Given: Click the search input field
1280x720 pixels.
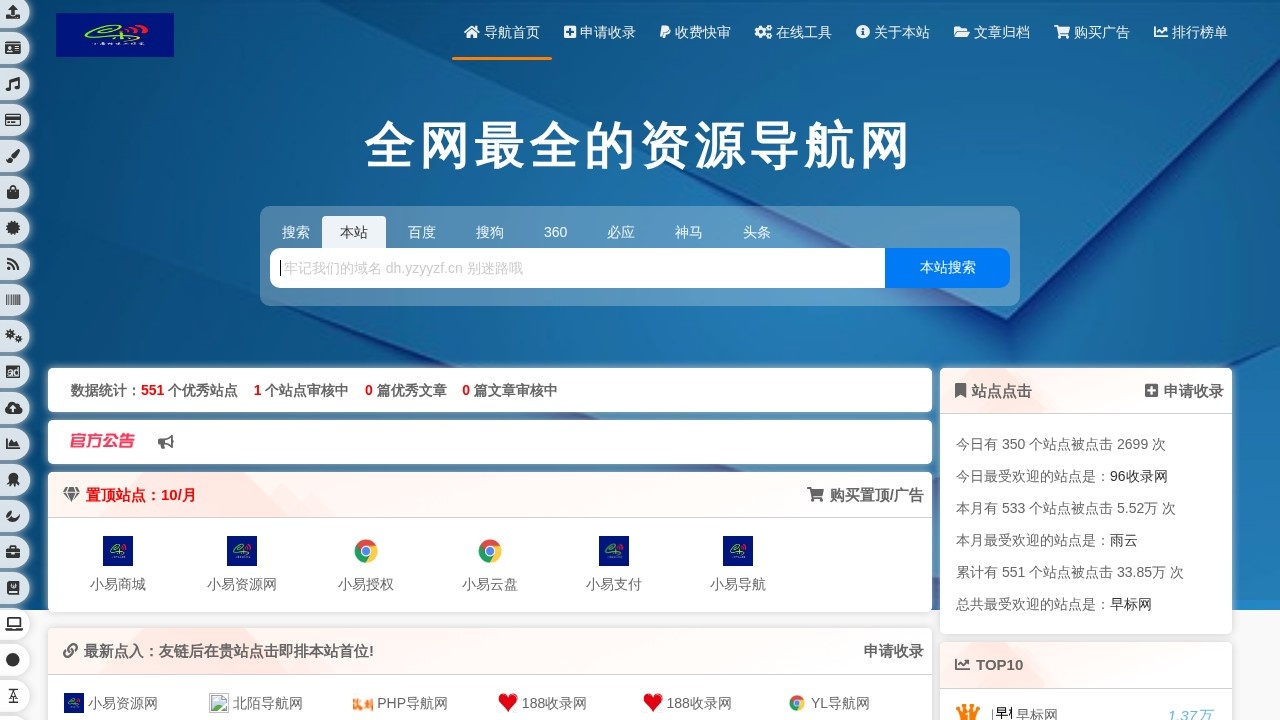Looking at the screenshot, I should pyautogui.click(x=578, y=268).
